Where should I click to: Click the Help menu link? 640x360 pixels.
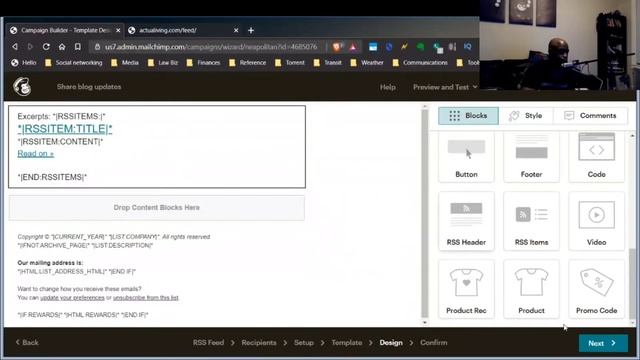[x=387, y=87]
